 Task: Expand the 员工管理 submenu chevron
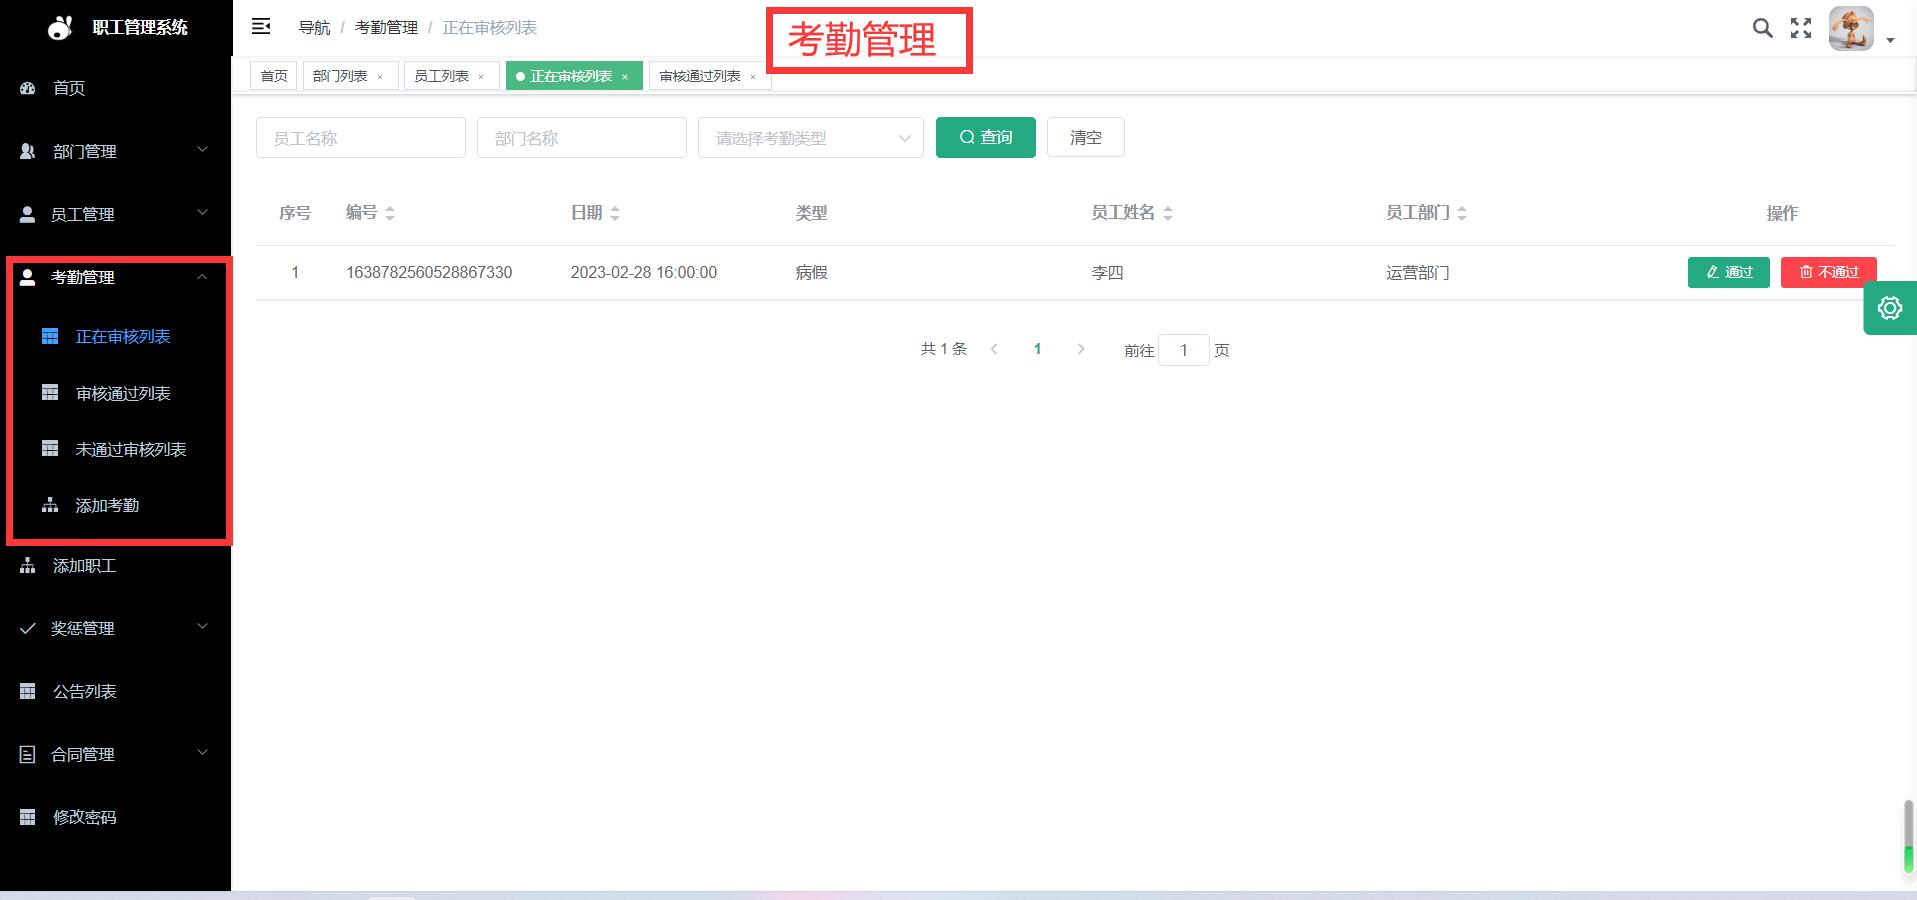(x=202, y=213)
